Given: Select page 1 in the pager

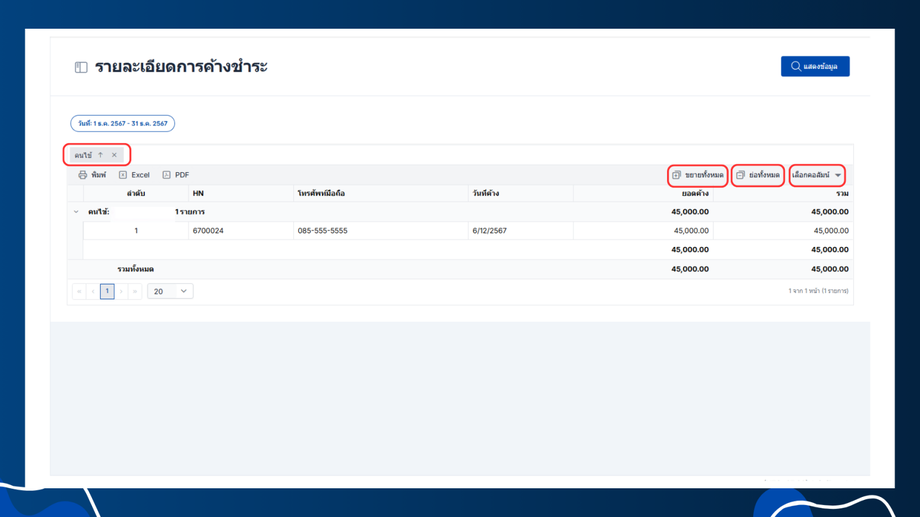Looking at the screenshot, I should tap(107, 291).
